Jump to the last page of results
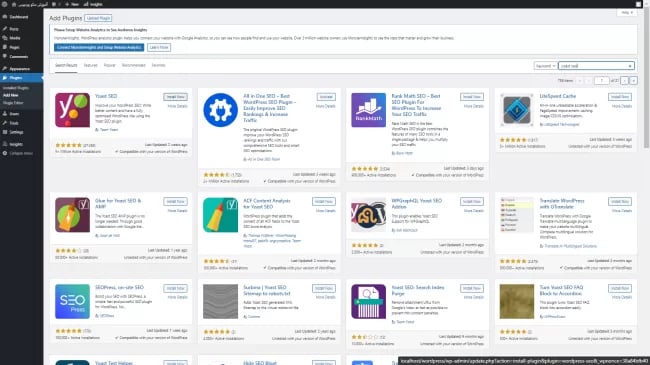 (633, 80)
